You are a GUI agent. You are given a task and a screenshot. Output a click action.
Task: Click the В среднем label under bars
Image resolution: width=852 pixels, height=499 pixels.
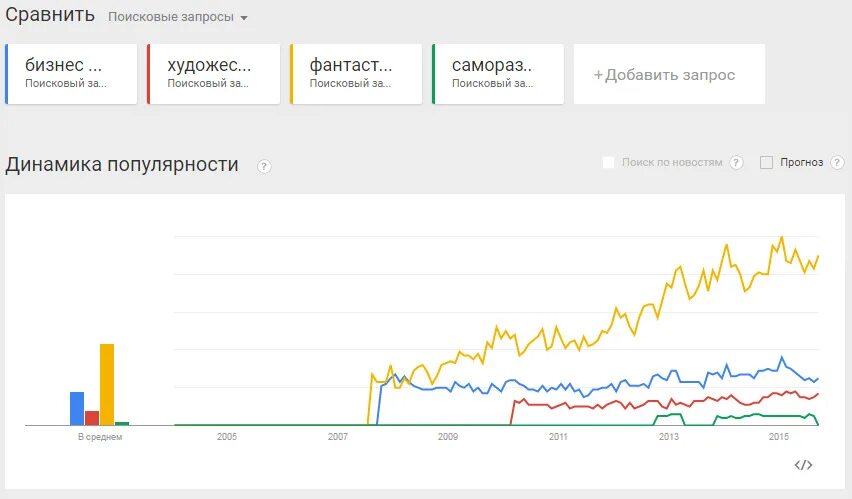(100, 436)
